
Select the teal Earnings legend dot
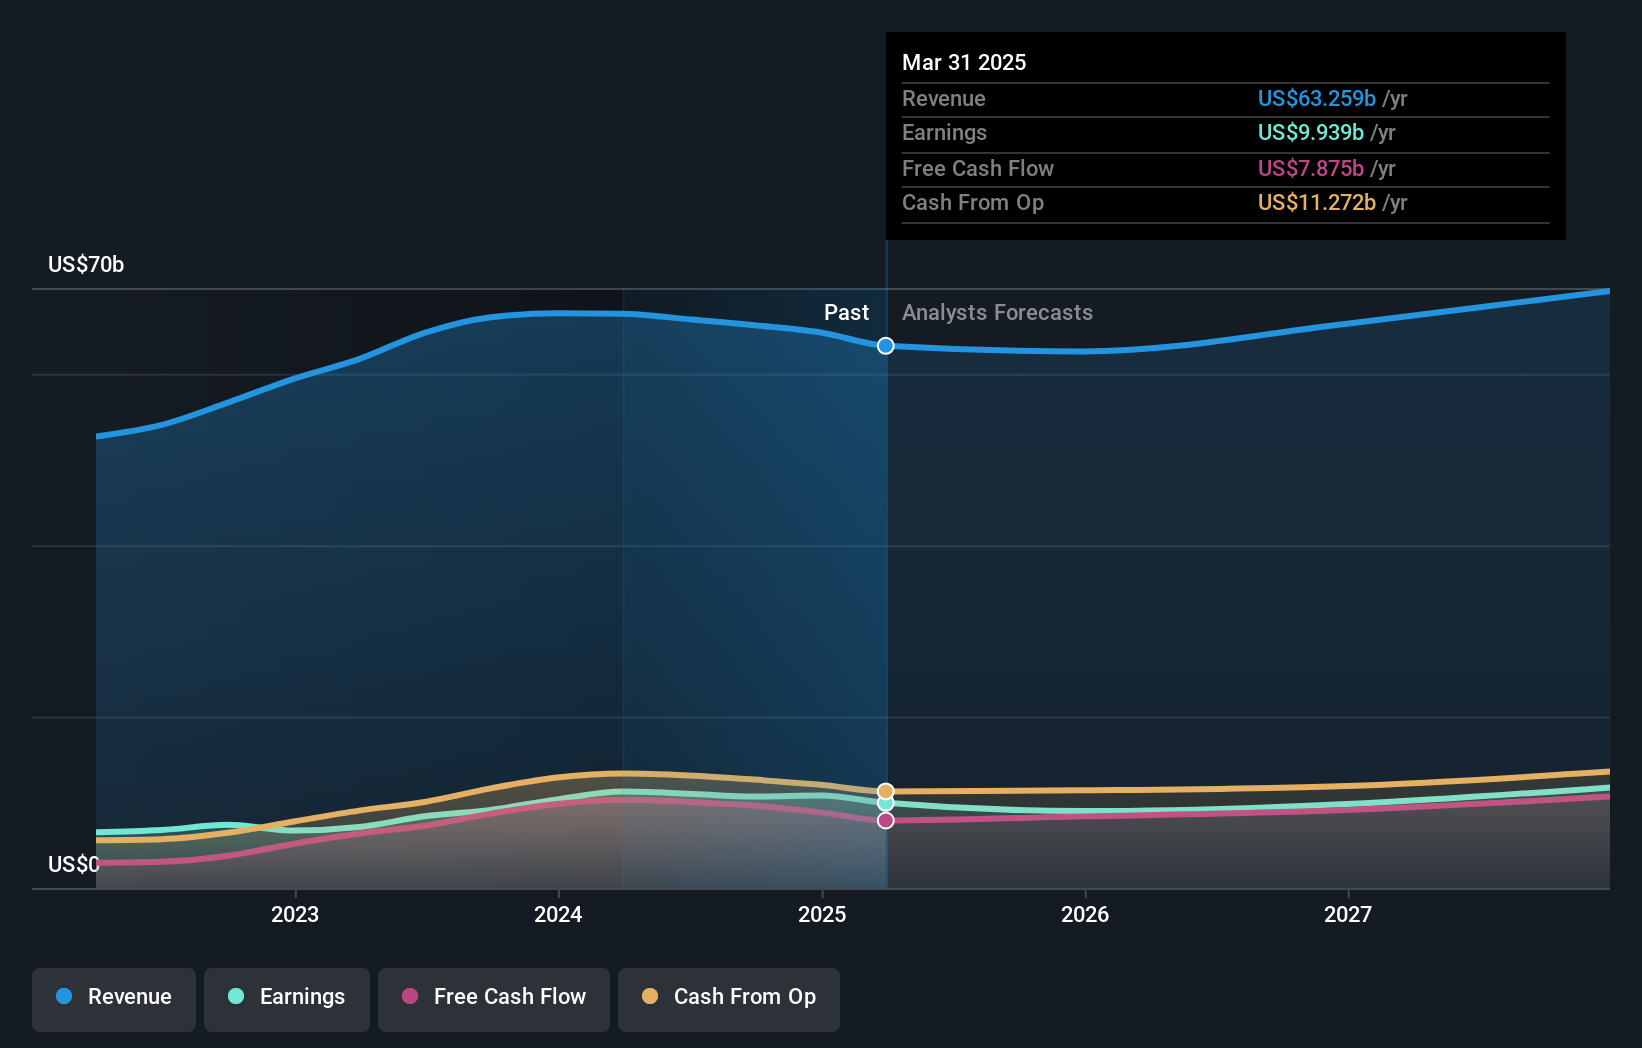coord(234,998)
